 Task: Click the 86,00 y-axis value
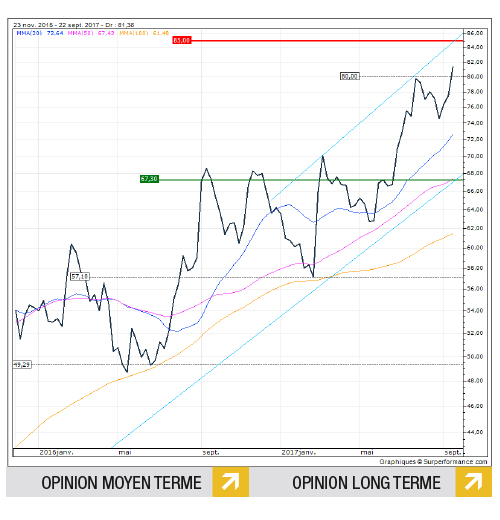point(475,33)
